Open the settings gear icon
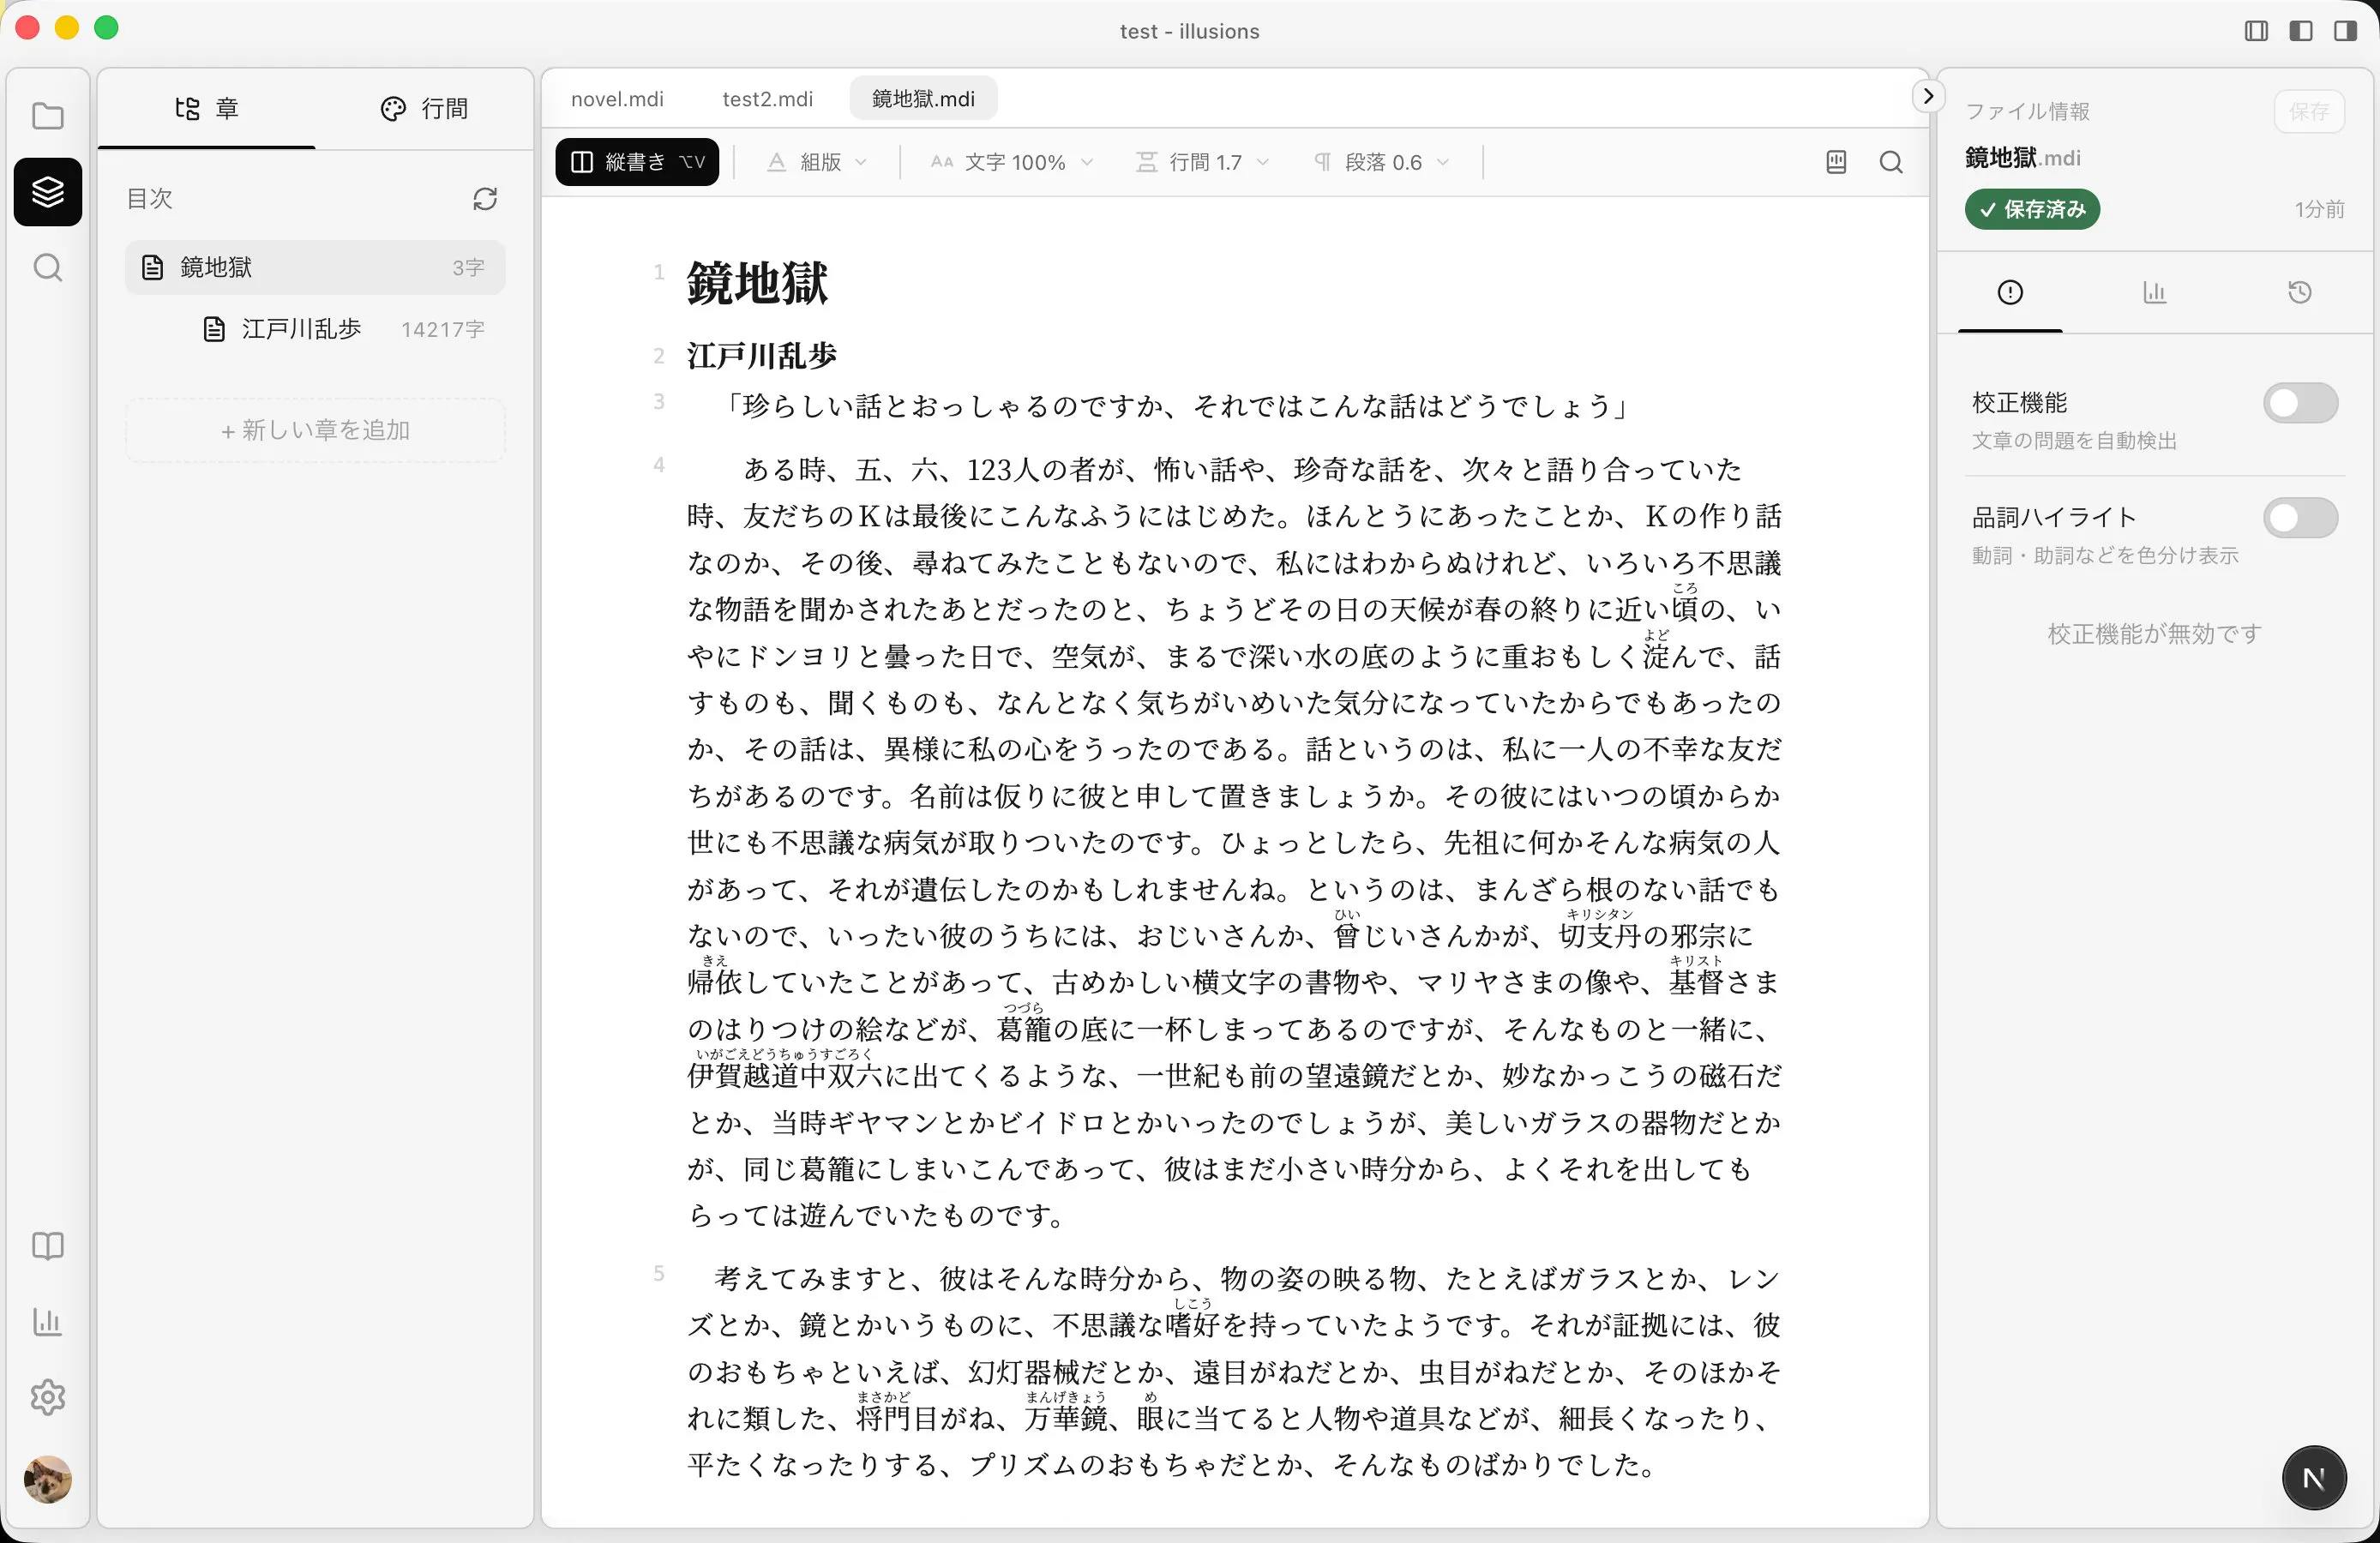The image size is (2380, 1543). pyautogui.click(x=47, y=1396)
